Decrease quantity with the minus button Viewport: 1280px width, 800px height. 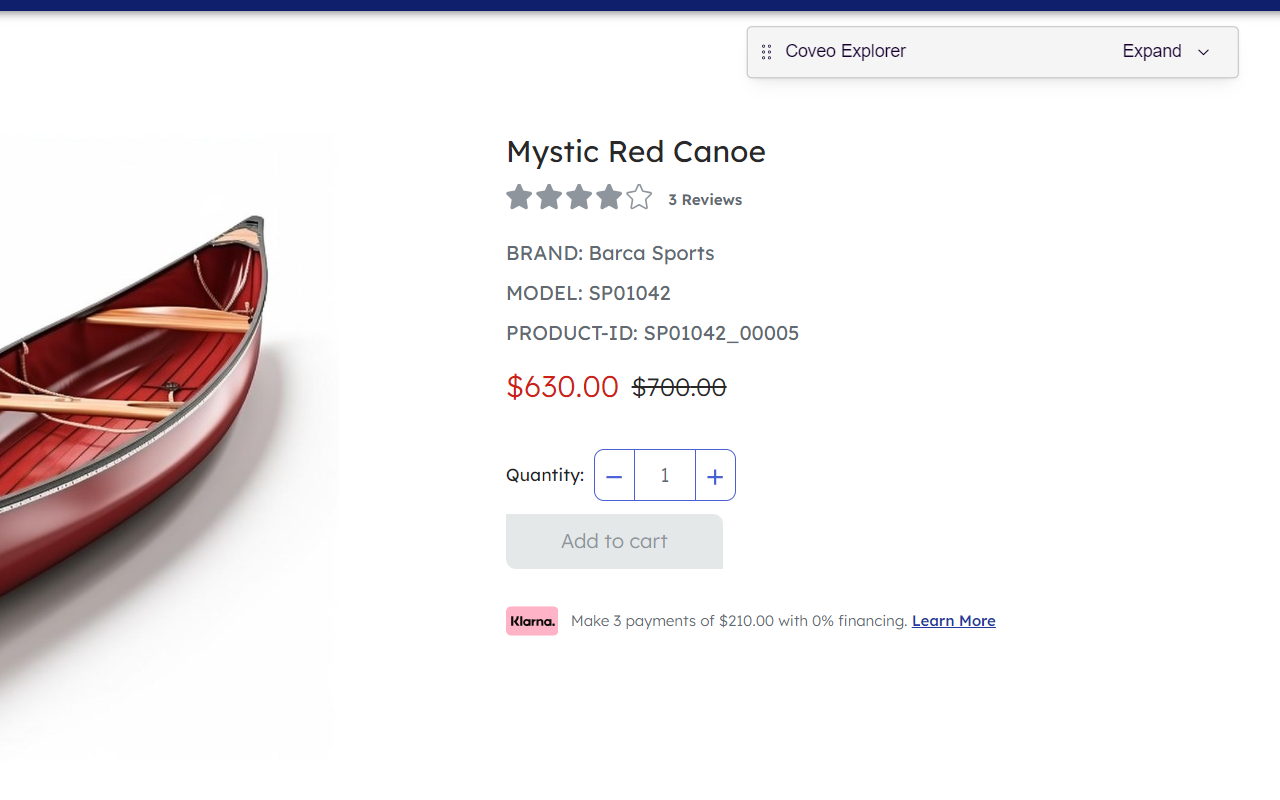(614, 476)
